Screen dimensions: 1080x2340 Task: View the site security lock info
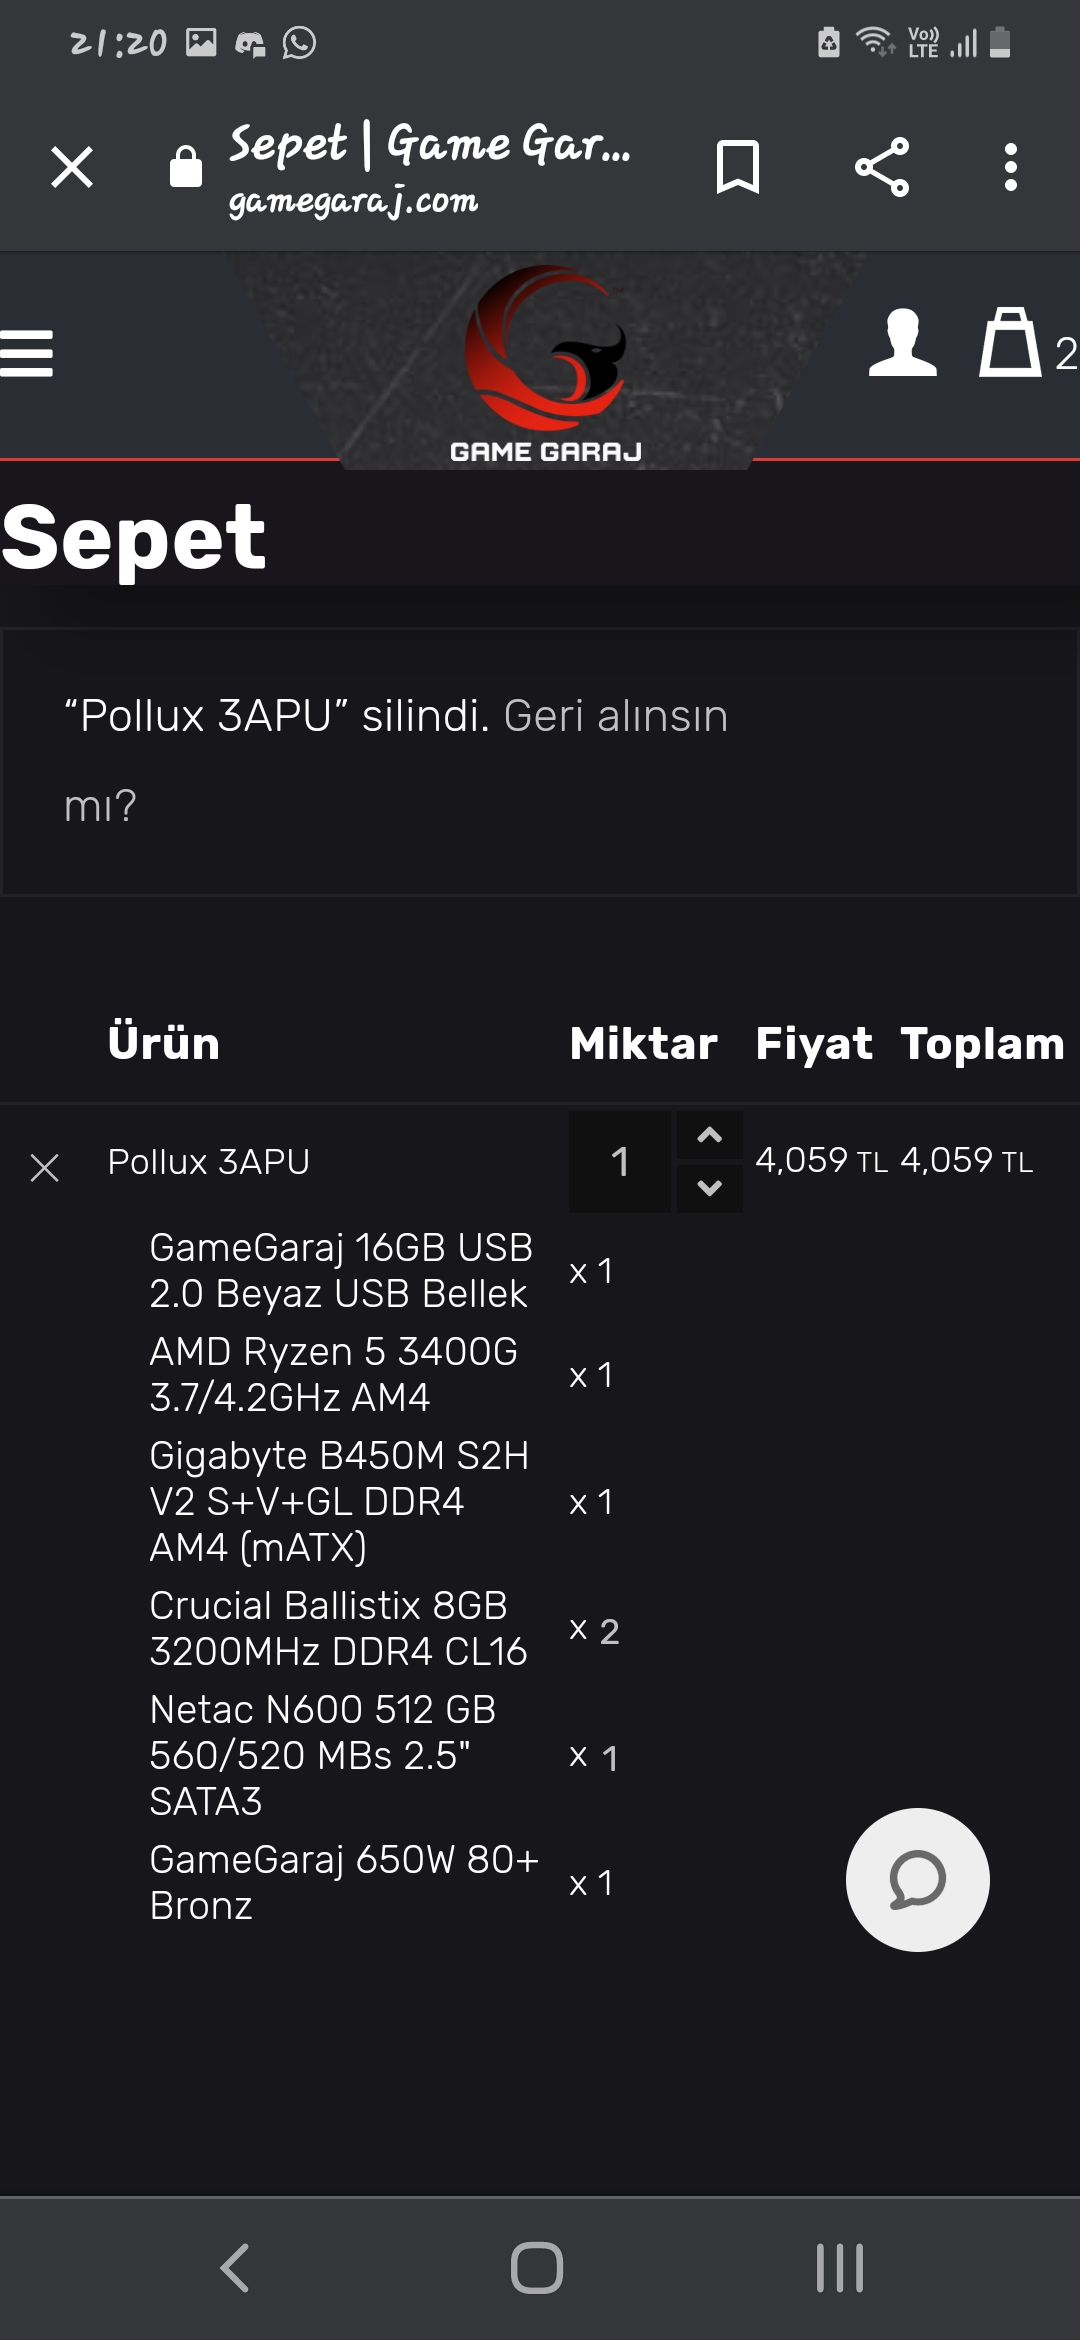pyautogui.click(x=186, y=167)
